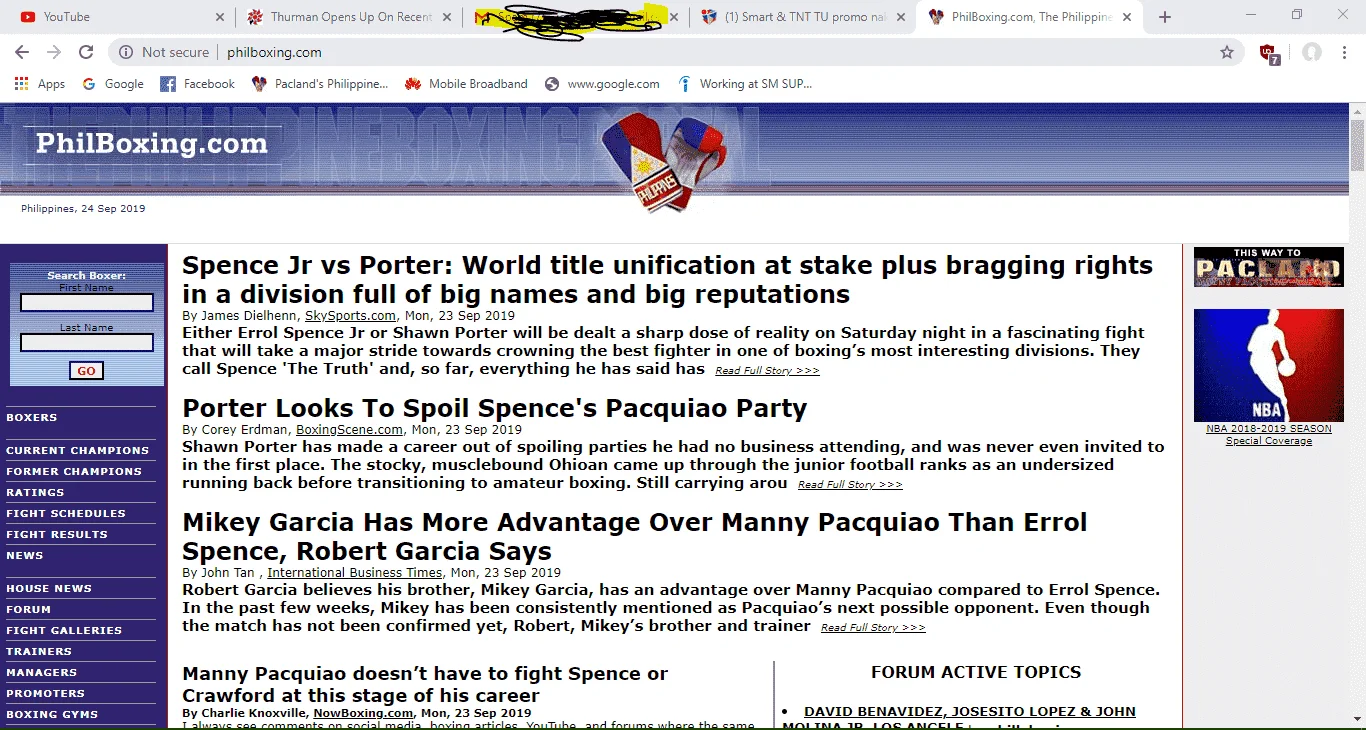
Task: Open International Business Times source link
Action: (x=354, y=573)
